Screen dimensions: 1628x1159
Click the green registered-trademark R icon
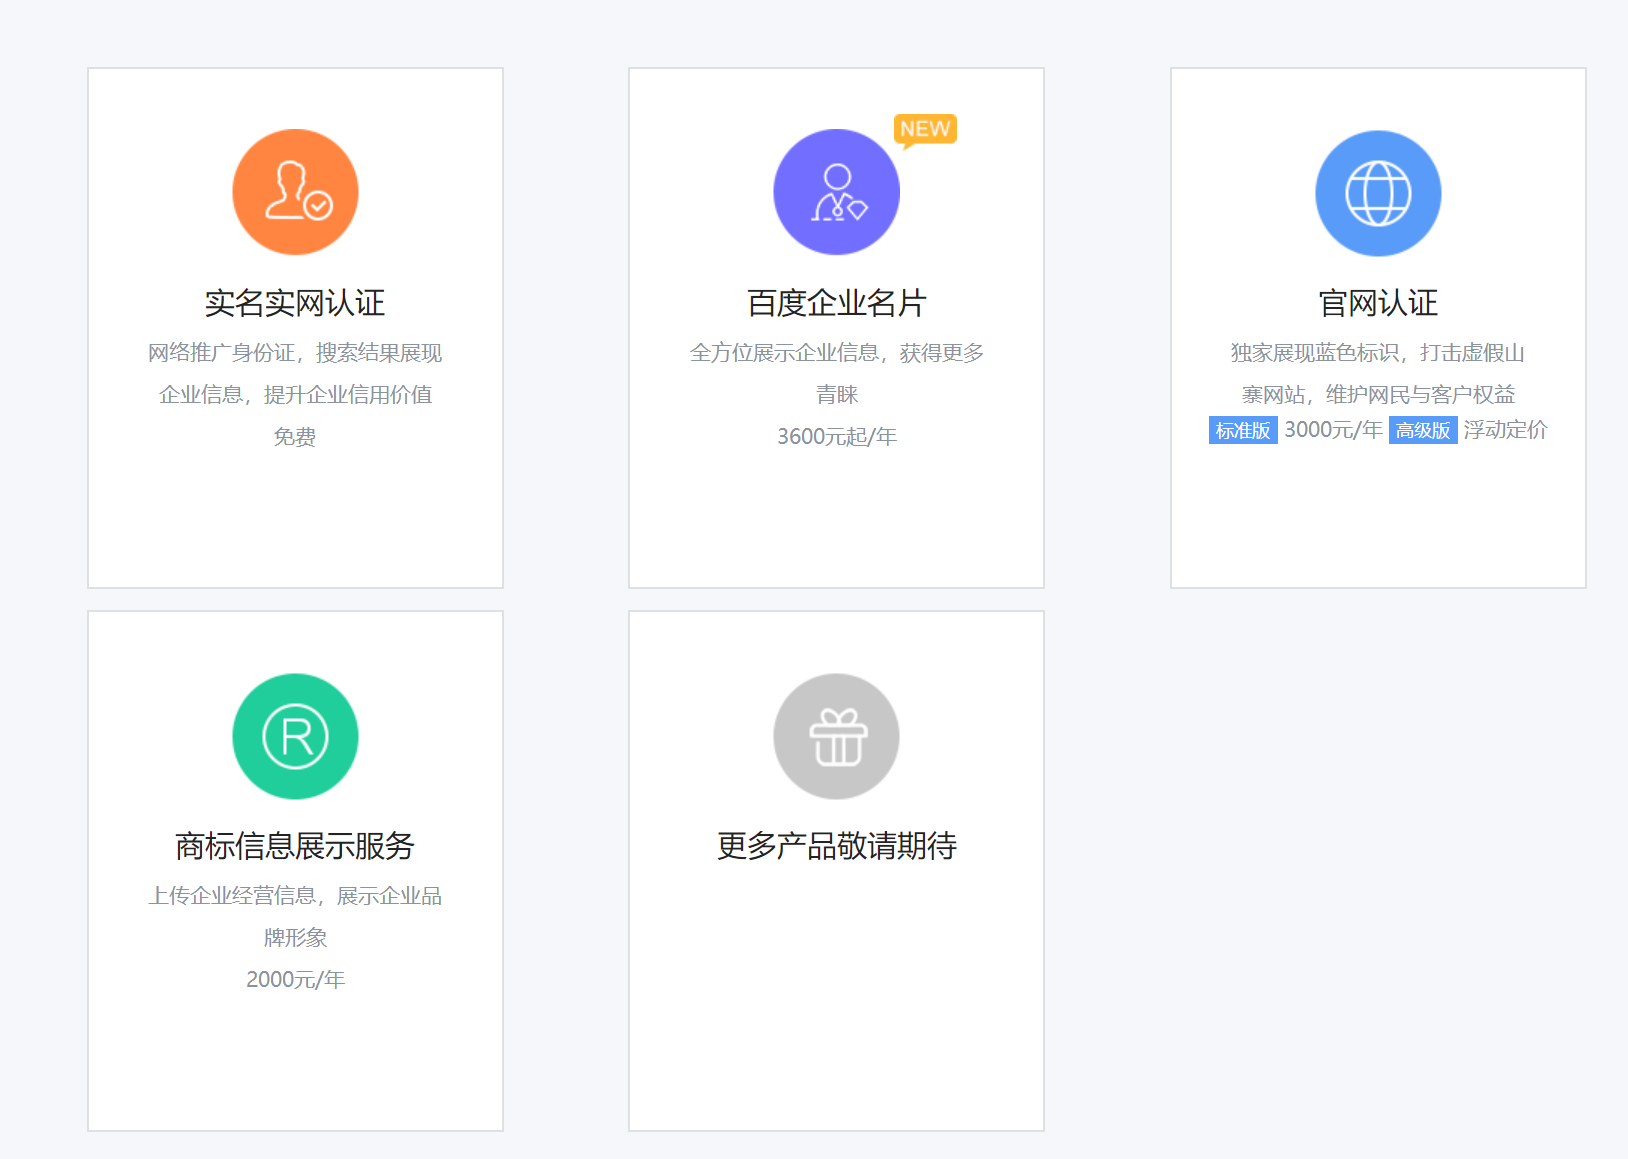pos(295,736)
